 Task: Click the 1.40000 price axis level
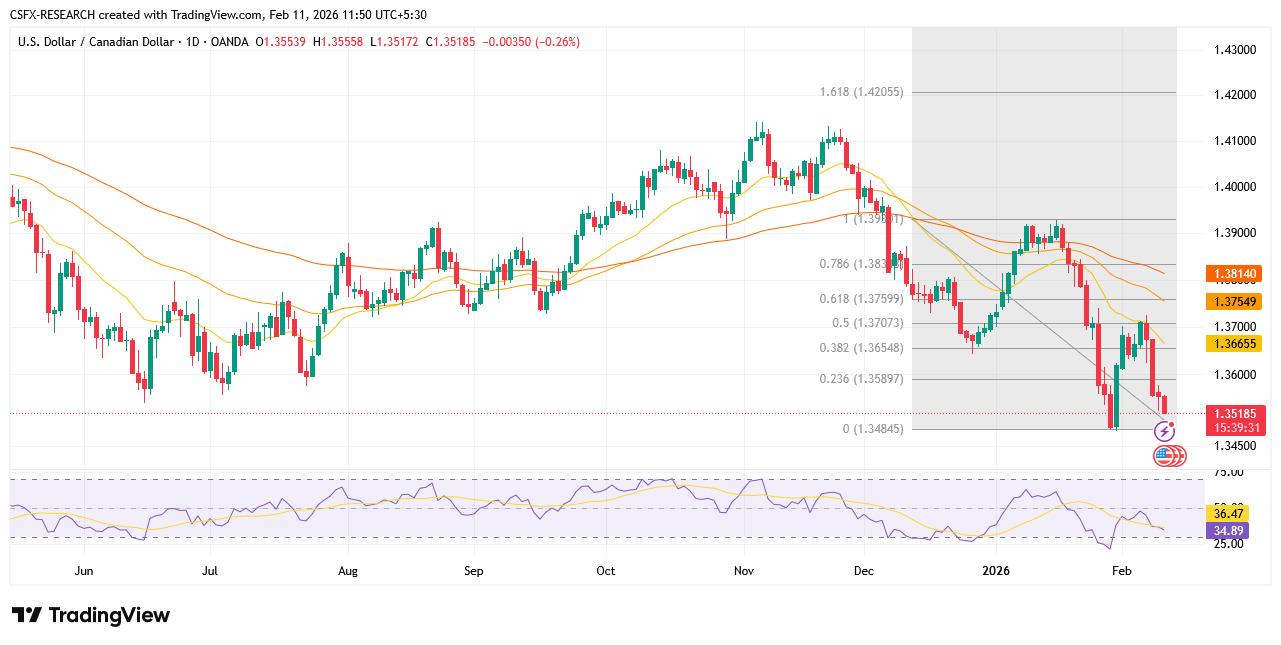[1235, 187]
